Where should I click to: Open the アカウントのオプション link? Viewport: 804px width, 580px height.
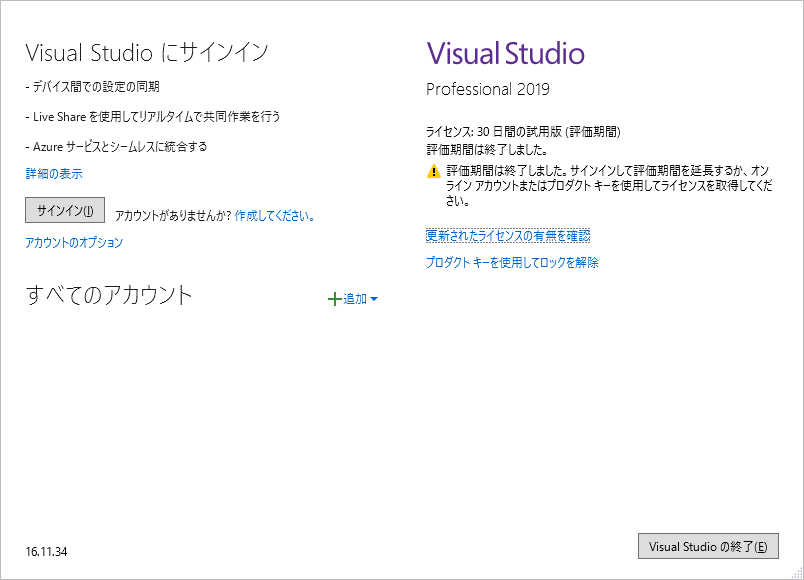(74, 243)
